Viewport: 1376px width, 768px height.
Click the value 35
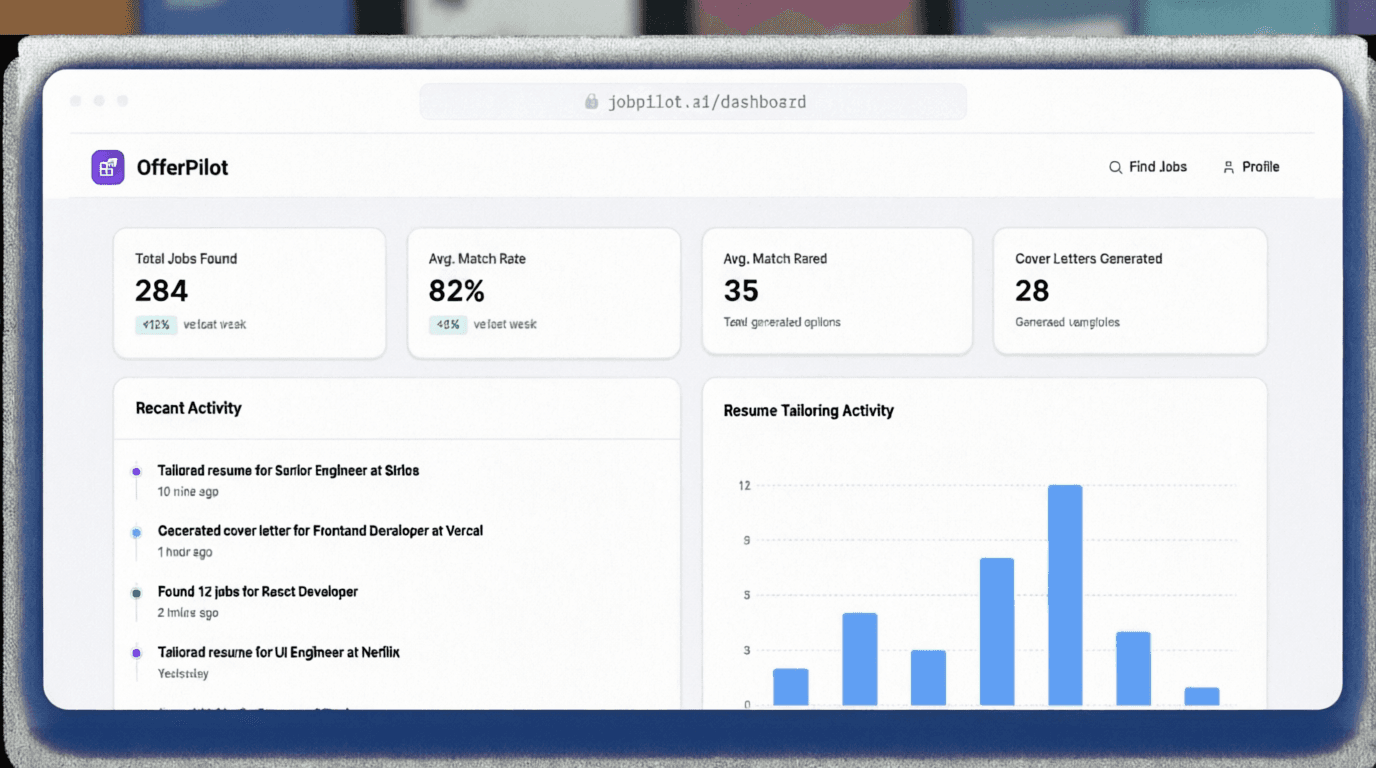(x=741, y=291)
